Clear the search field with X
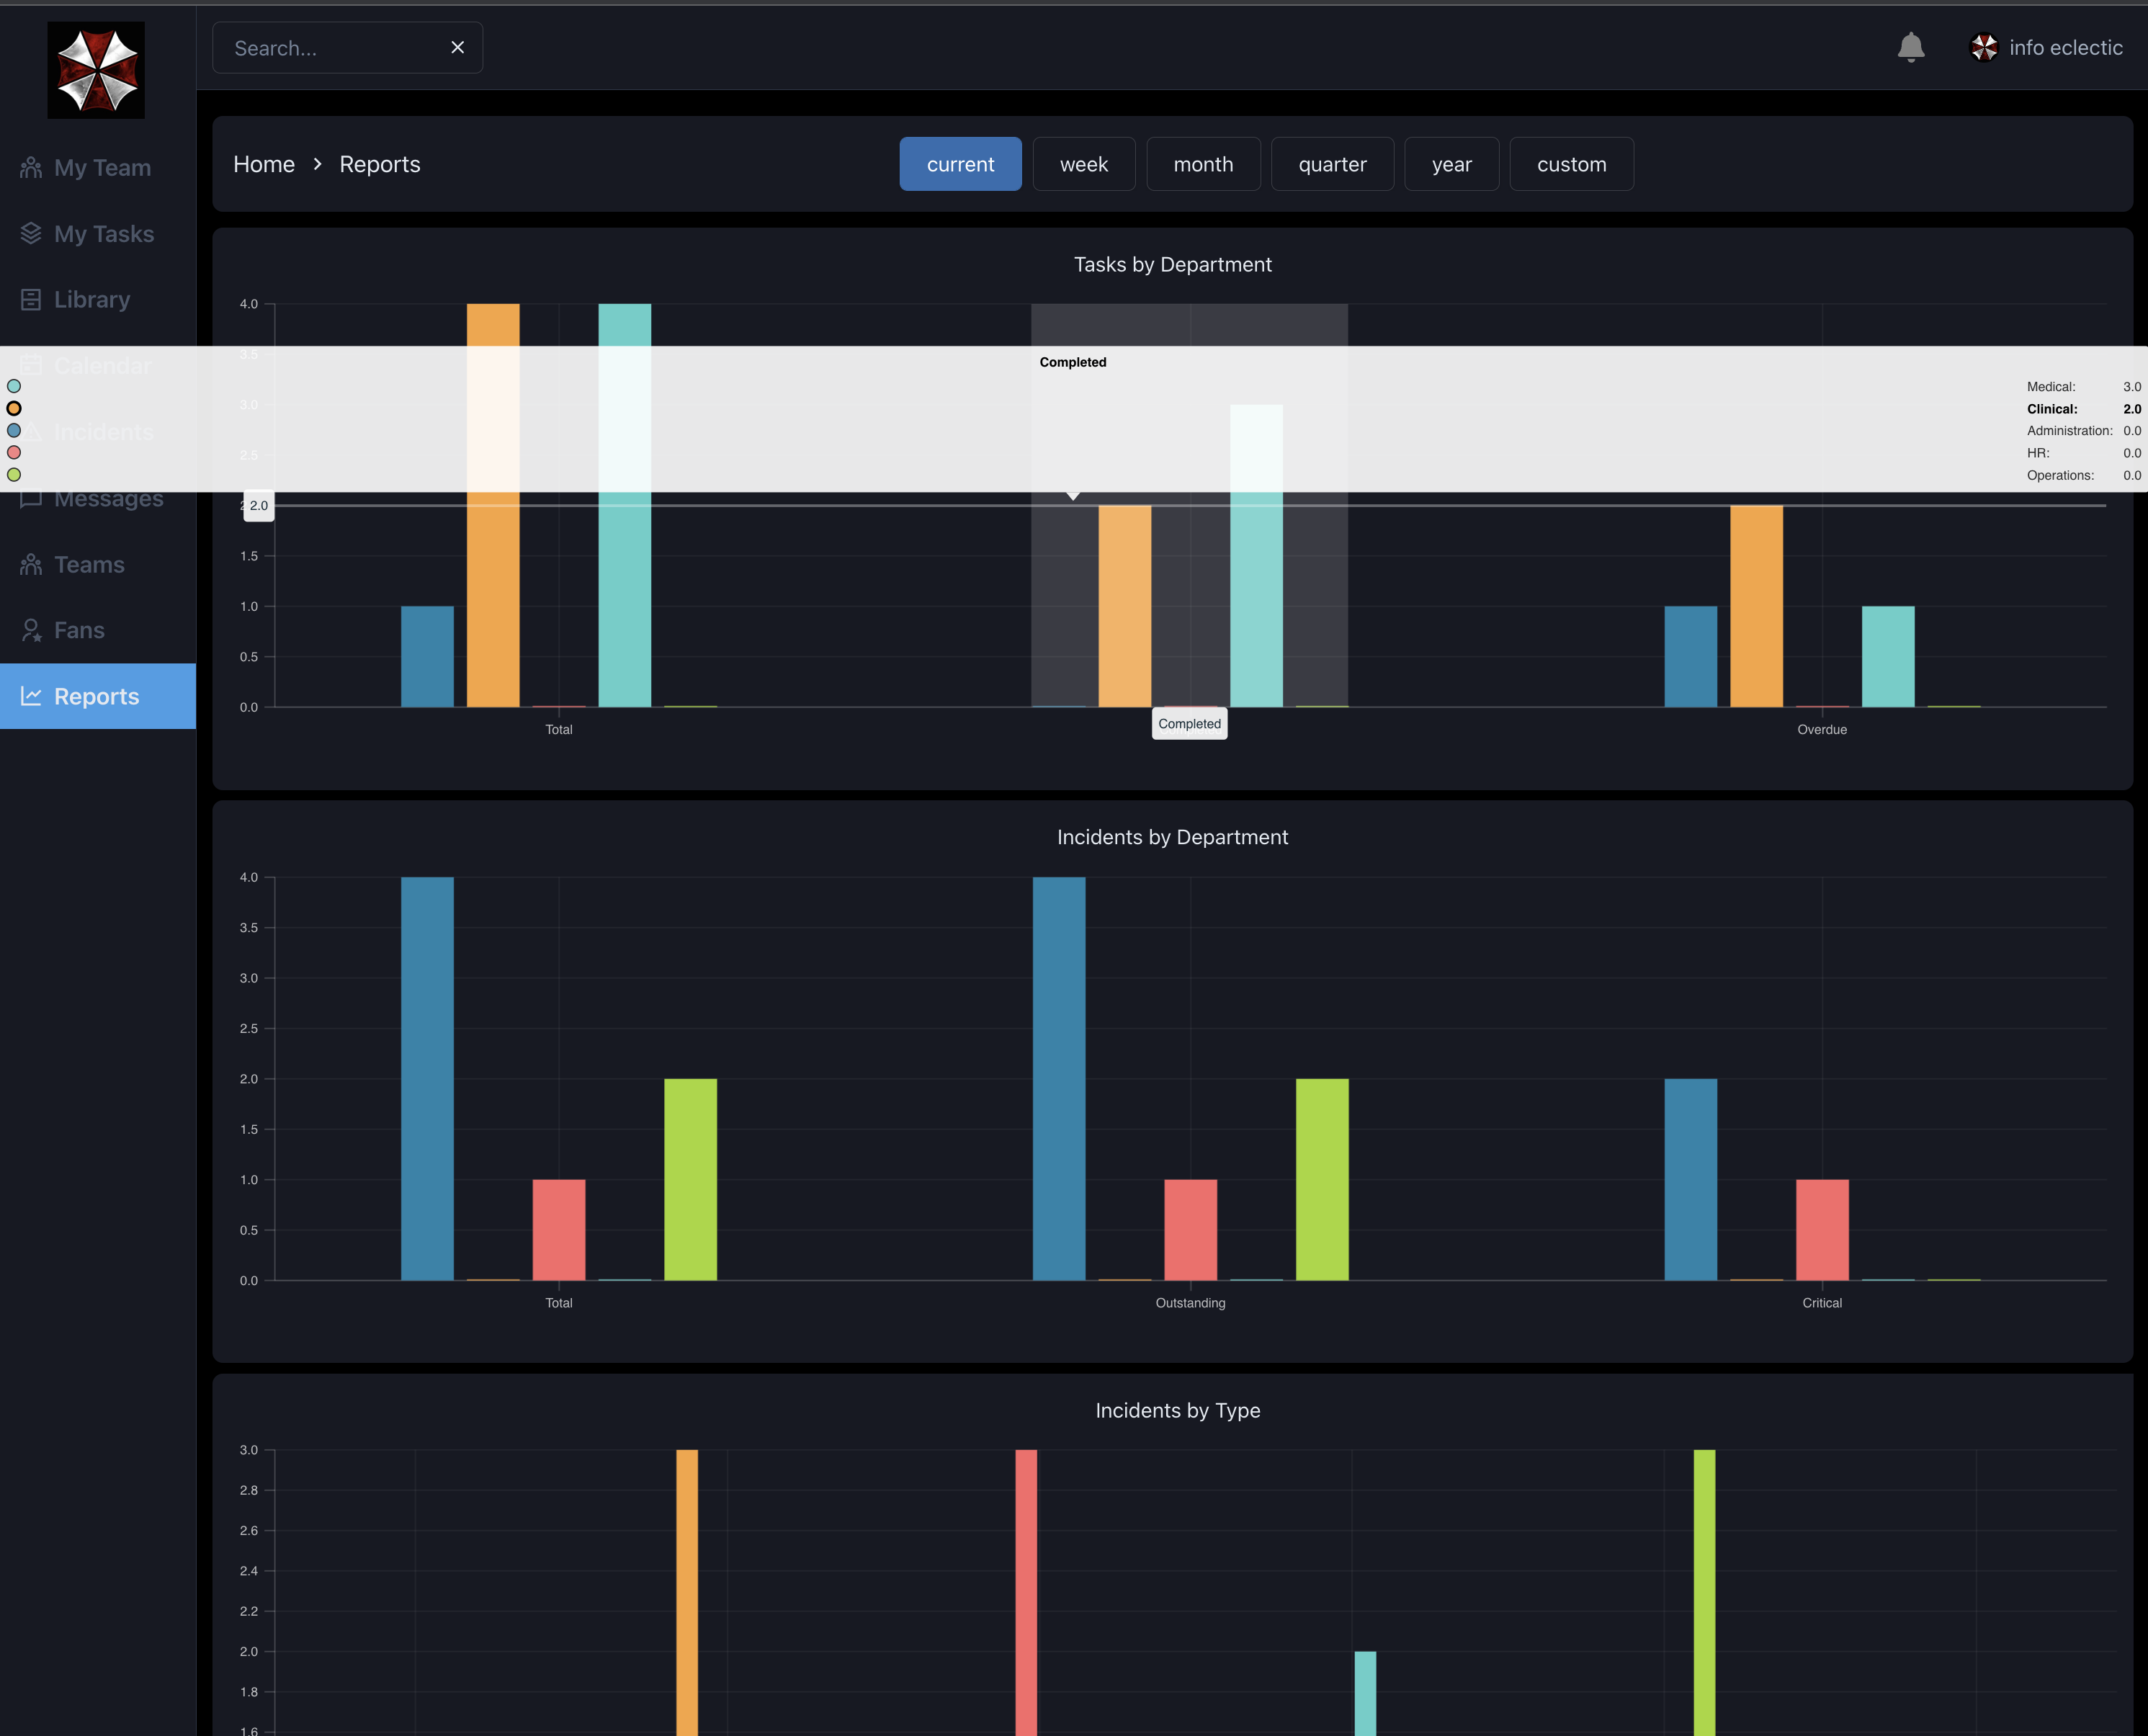This screenshot has height=1736, width=2148. [x=458, y=47]
